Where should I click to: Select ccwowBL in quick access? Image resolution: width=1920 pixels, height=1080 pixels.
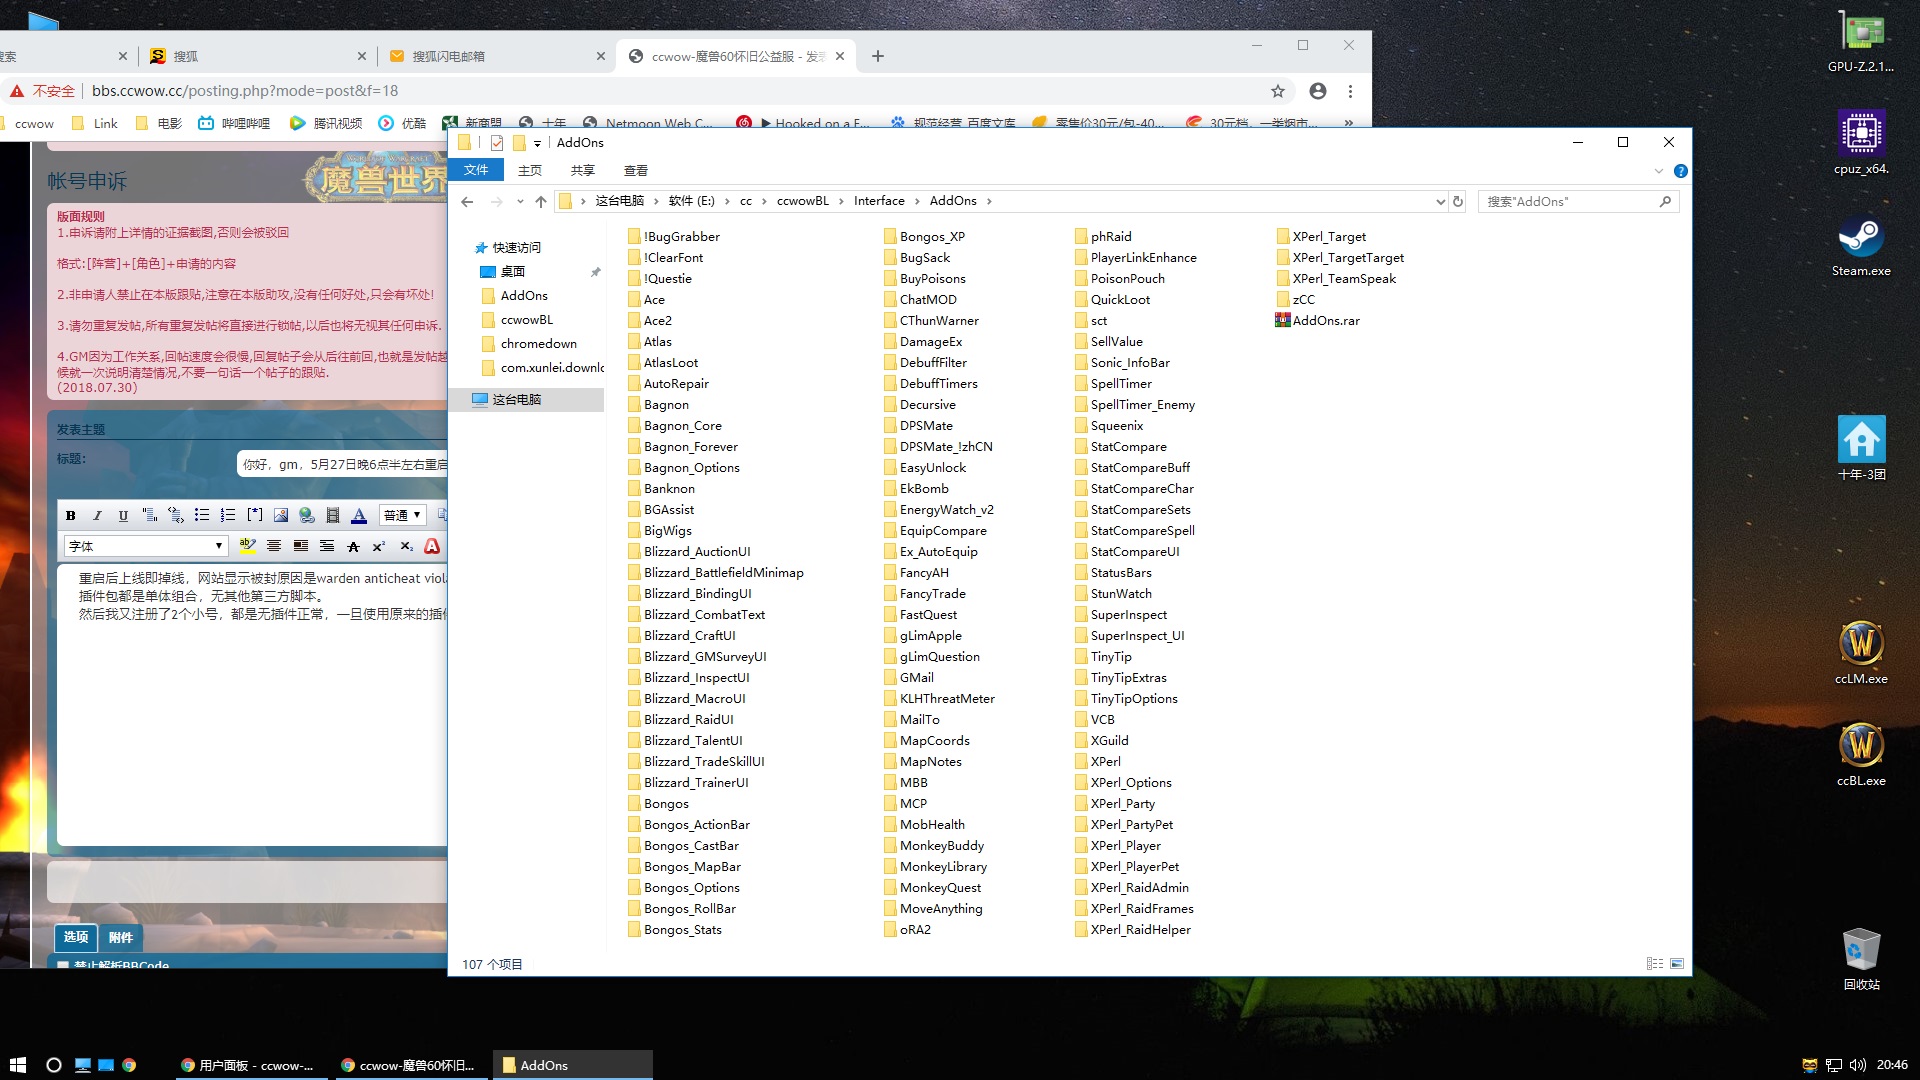click(526, 320)
